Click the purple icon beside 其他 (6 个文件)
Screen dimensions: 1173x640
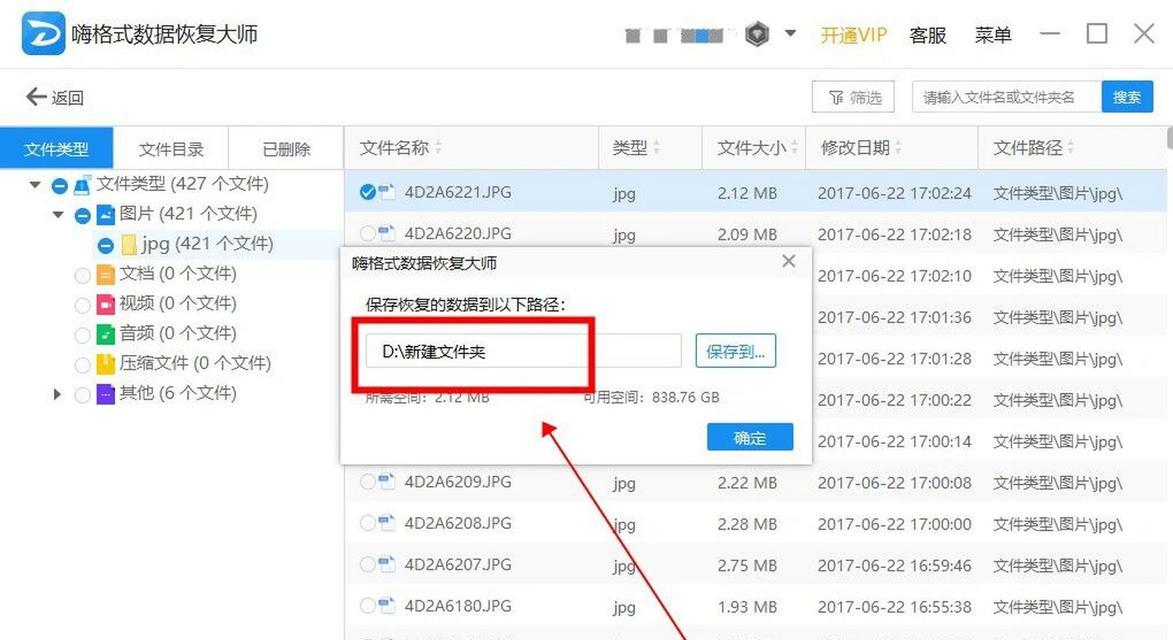105,394
